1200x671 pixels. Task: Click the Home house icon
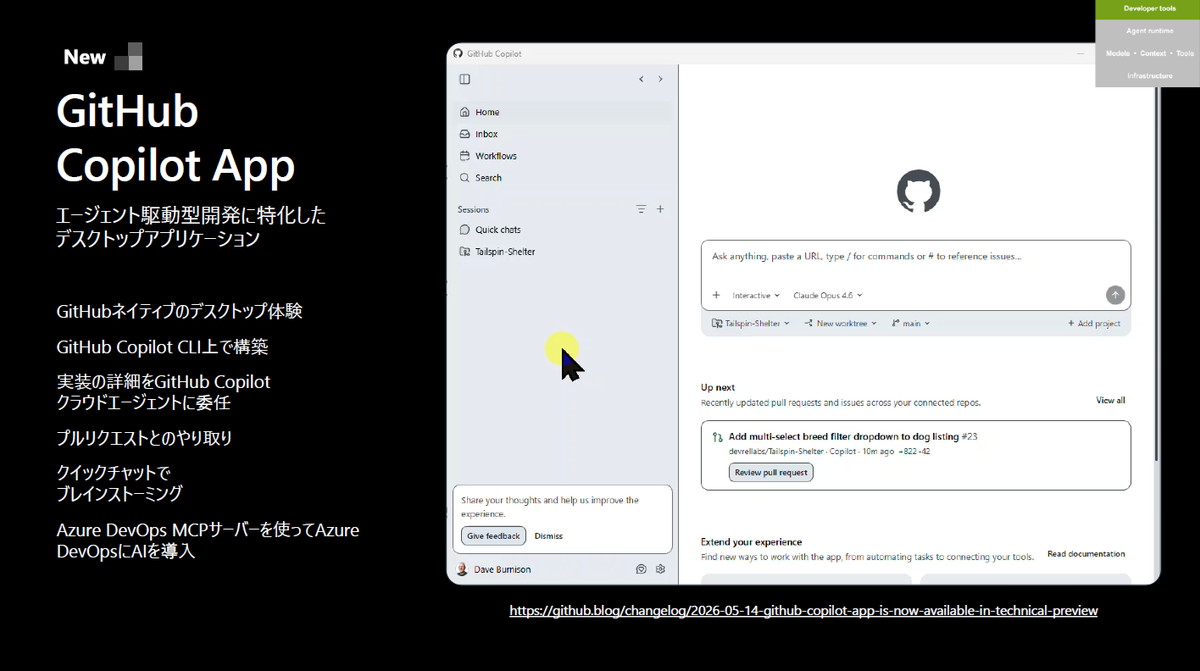pyautogui.click(x=464, y=112)
